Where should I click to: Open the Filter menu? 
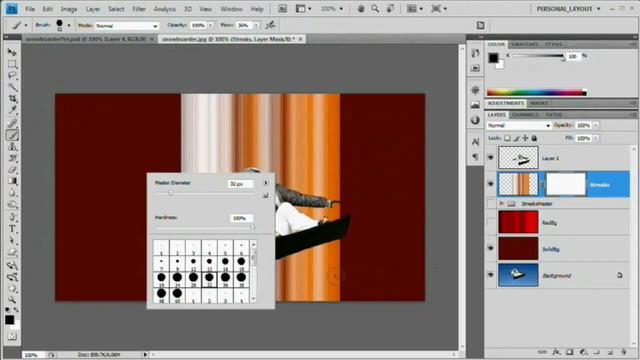coord(139,9)
